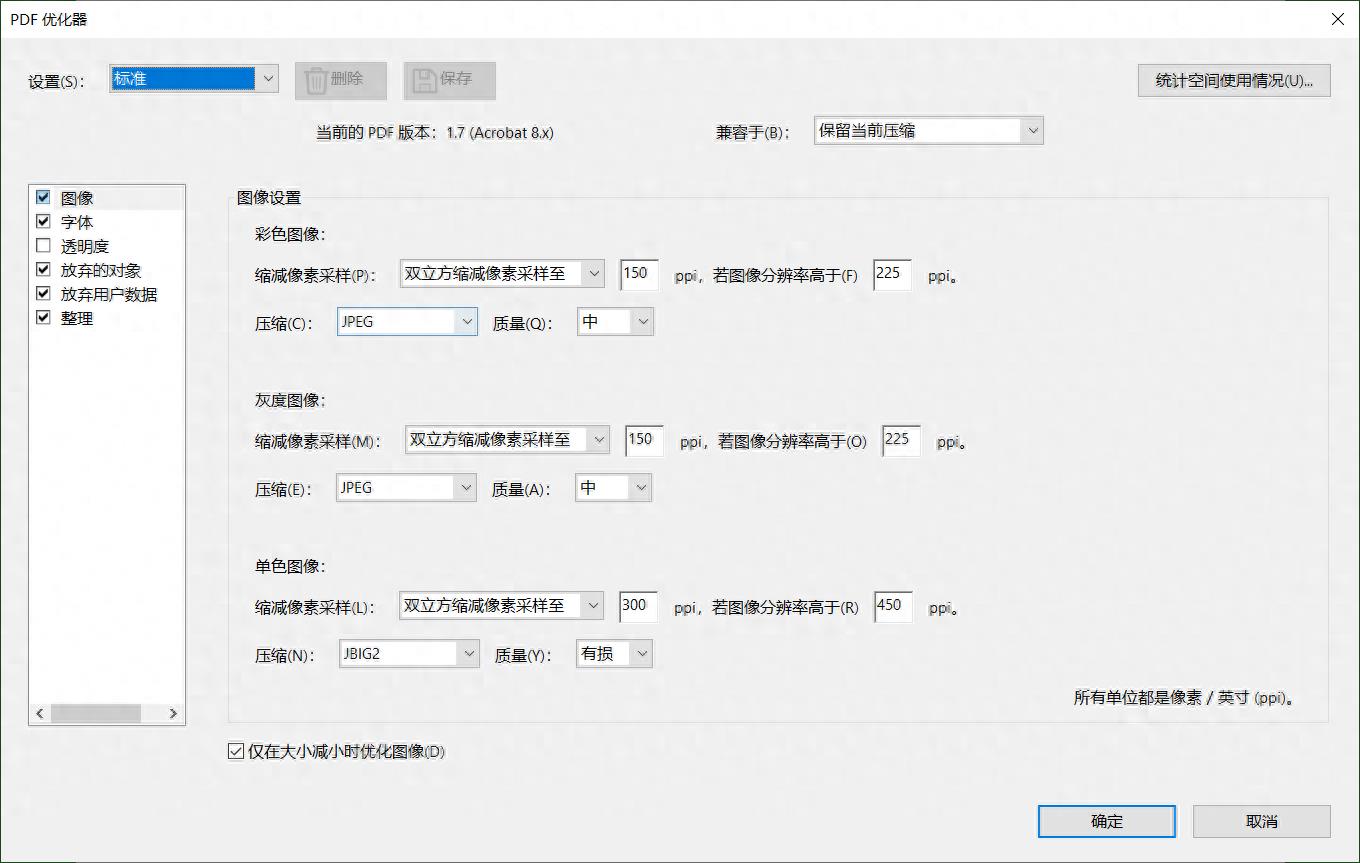Click the 取消 button
1360x863 pixels.
pos(1262,821)
